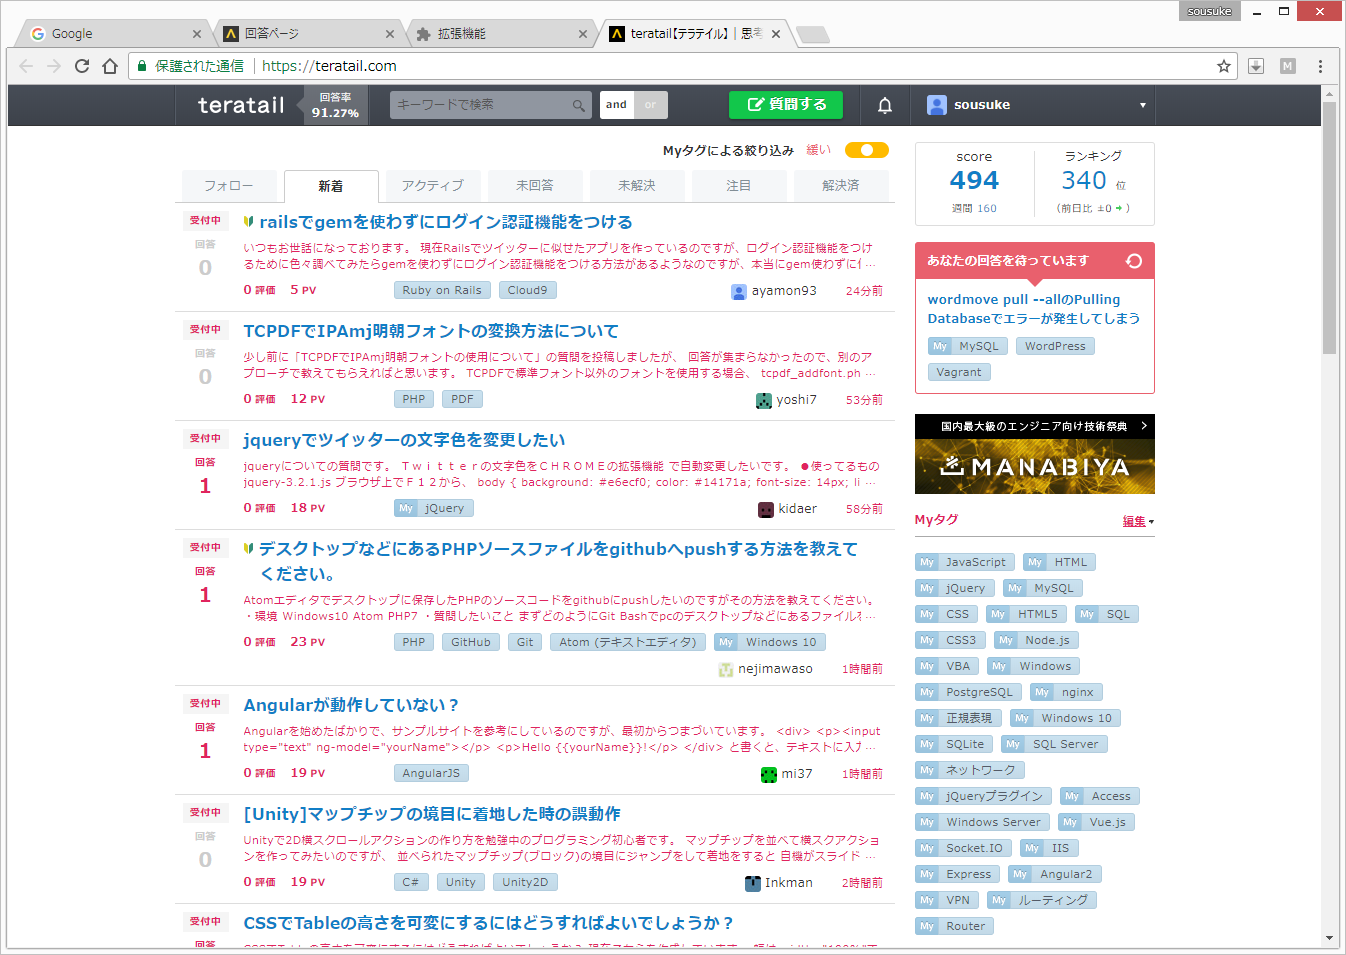Open notifications bell
Image resolution: width=1346 pixels, height=955 pixels.
tap(885, 105)
